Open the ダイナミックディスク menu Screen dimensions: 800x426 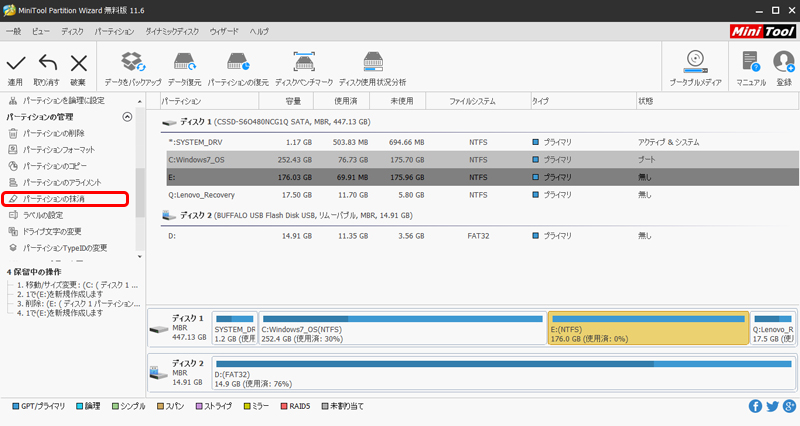(x=171, y=32)
